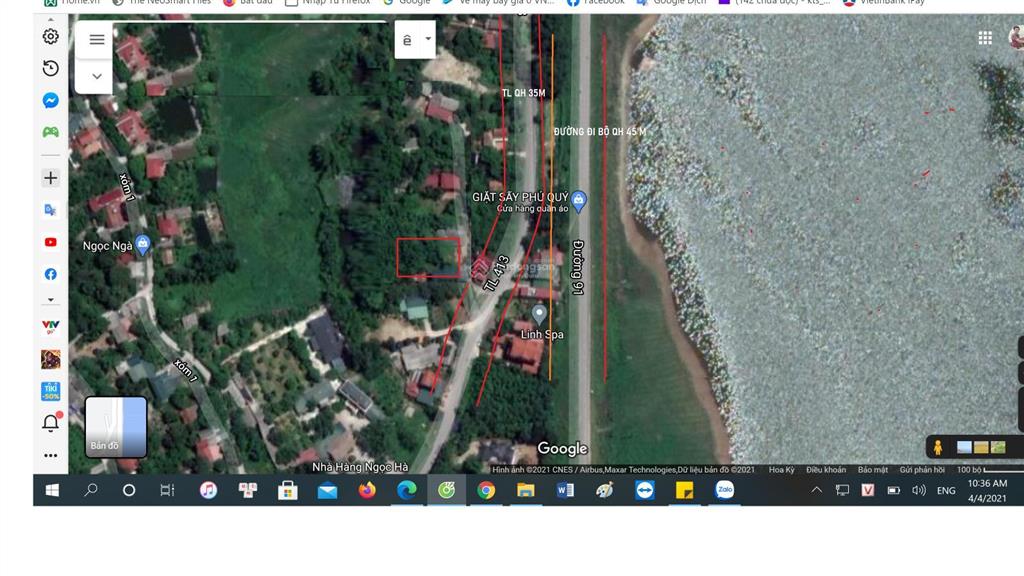
Task: Open the Google apps grid
Action: pos(985,38)
